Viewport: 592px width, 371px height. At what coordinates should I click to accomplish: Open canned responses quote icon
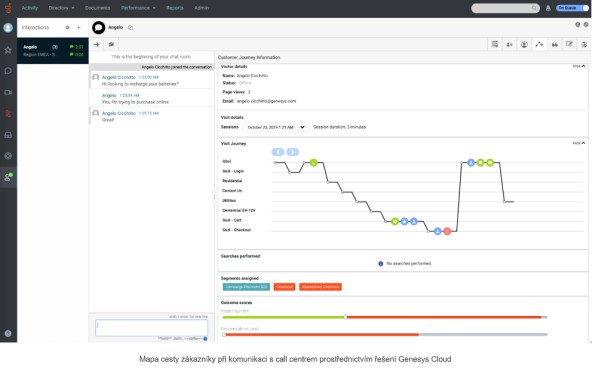click(555, 44)
